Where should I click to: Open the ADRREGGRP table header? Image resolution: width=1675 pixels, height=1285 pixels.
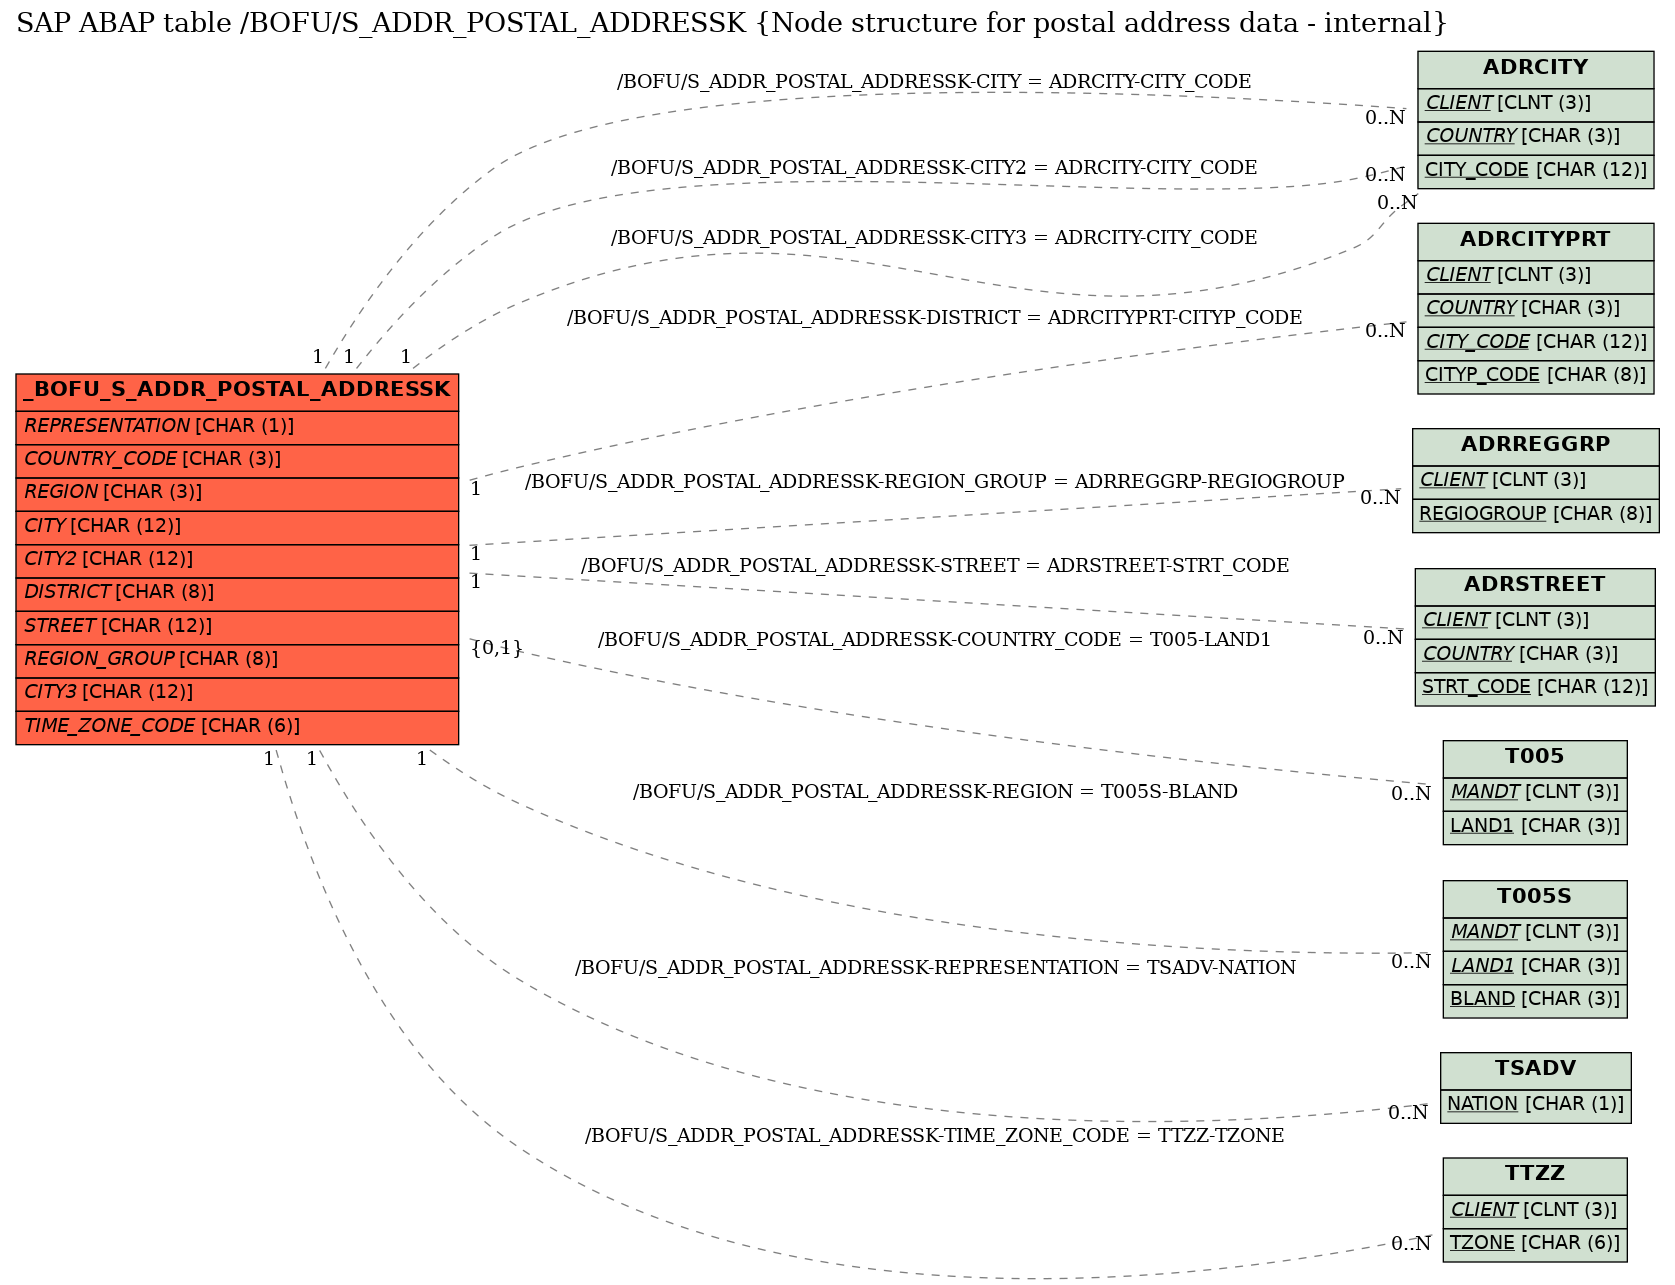(x=1535, y=445)
